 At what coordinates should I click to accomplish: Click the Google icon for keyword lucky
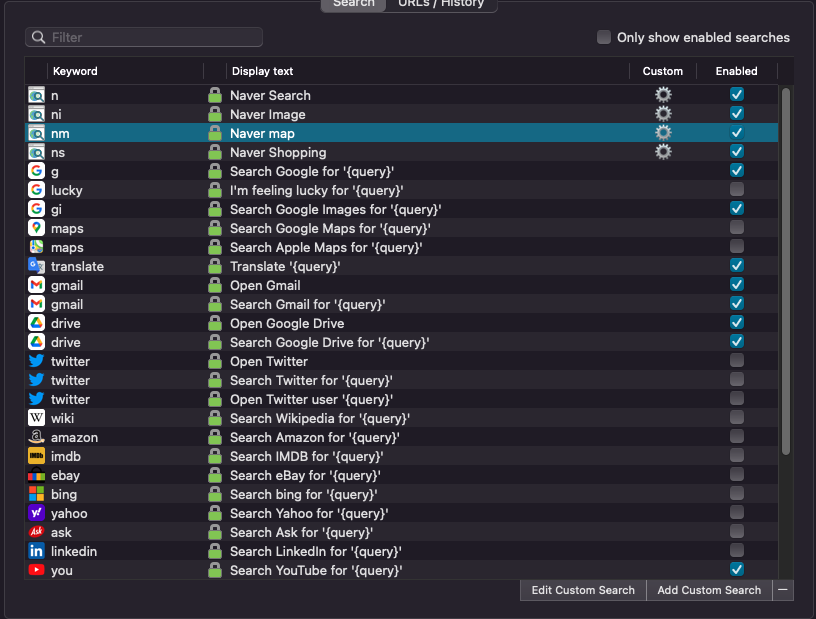pos(36,191)
